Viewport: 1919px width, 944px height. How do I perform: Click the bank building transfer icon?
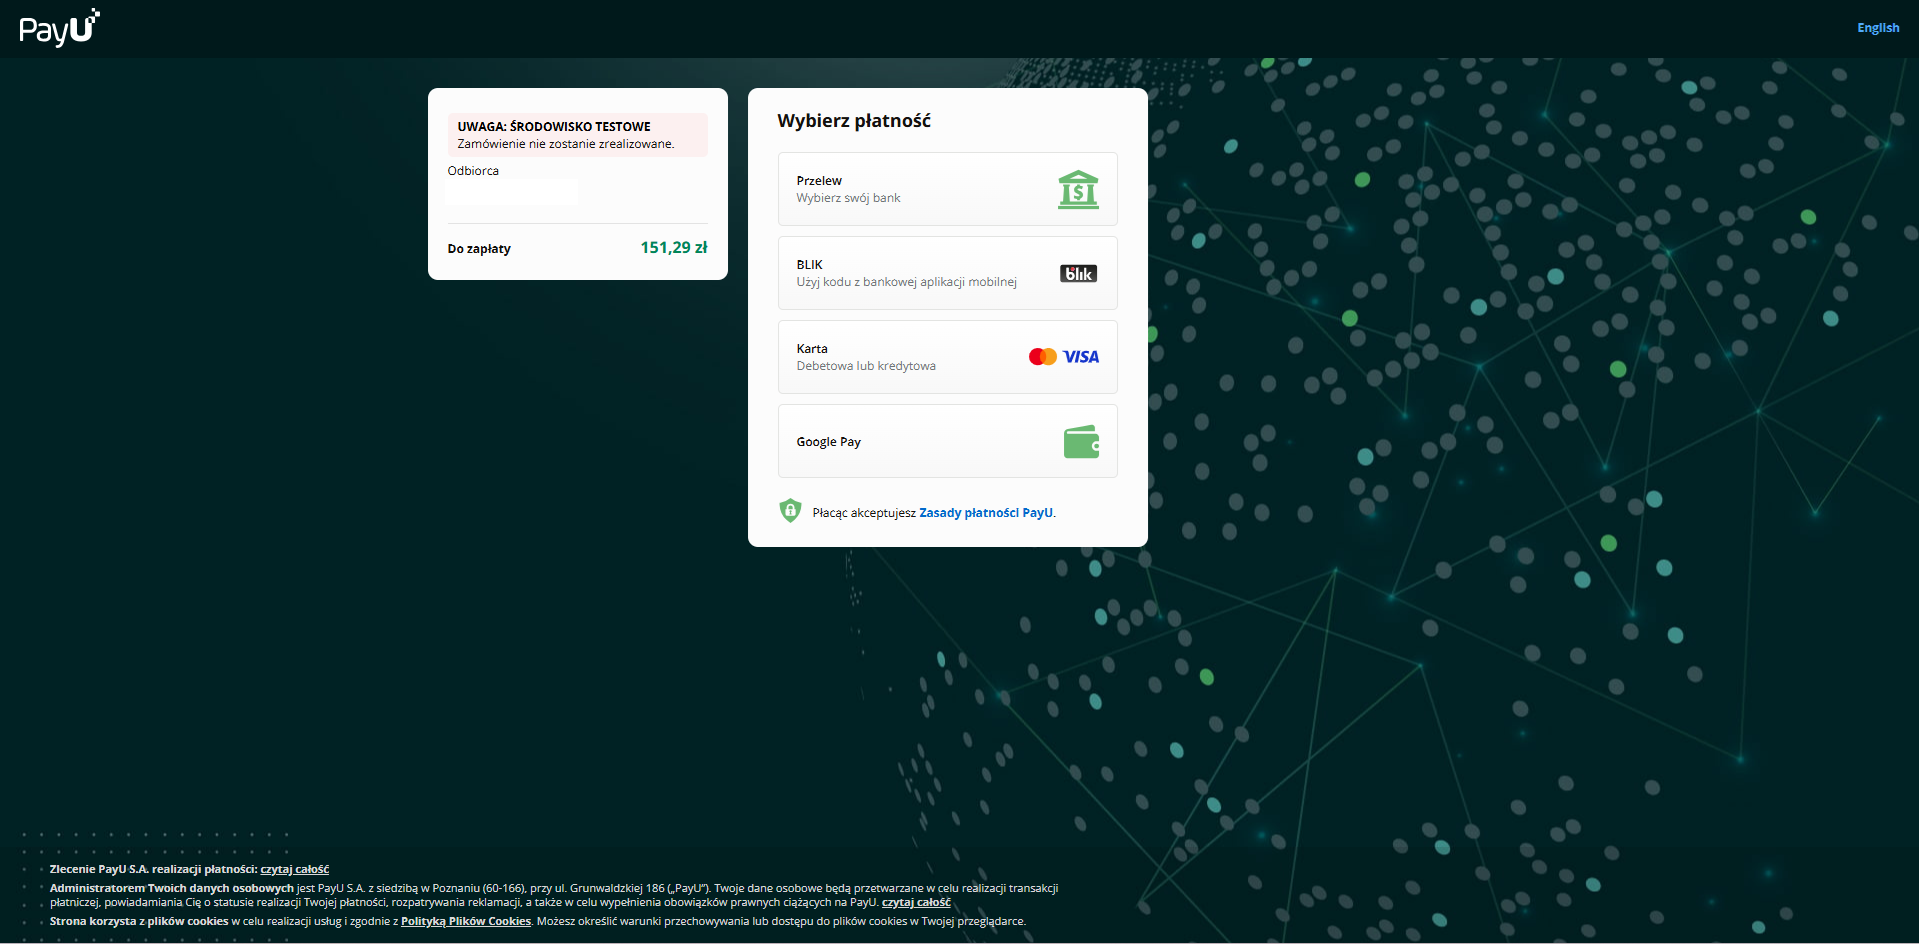tap(1078, 189)
